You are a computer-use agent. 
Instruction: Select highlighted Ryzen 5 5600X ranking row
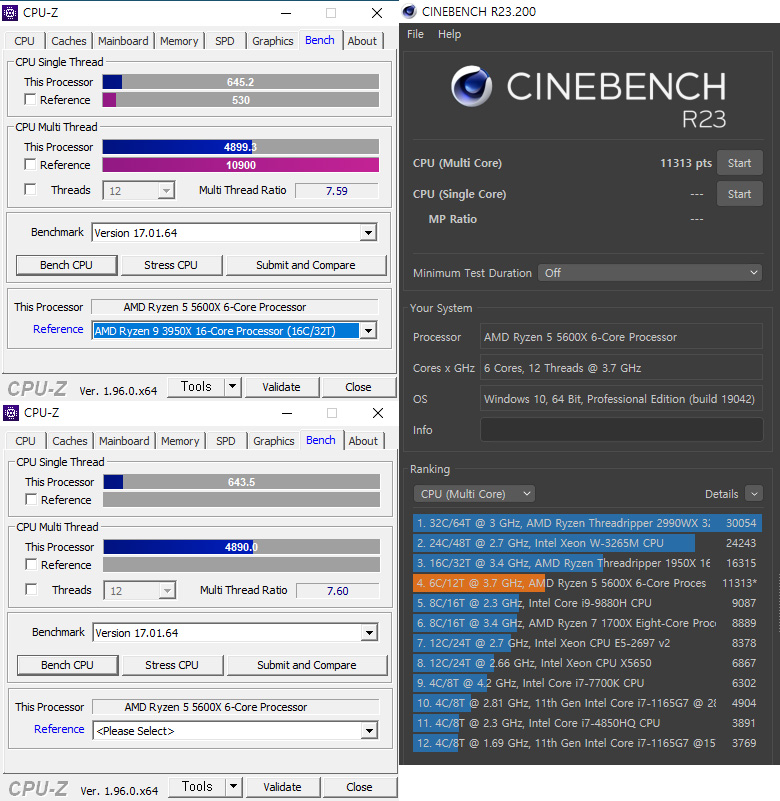click(587, 583)
